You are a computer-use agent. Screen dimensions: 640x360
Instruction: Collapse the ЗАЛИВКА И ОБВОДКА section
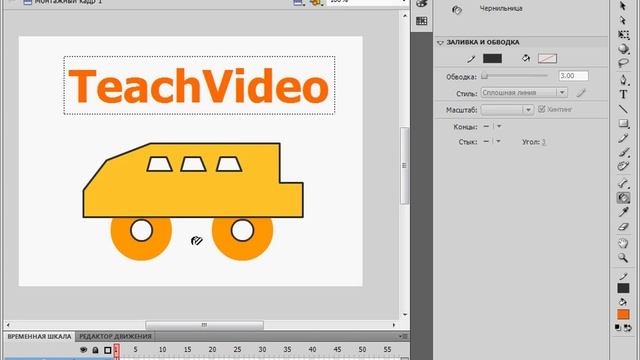point(440,42)
